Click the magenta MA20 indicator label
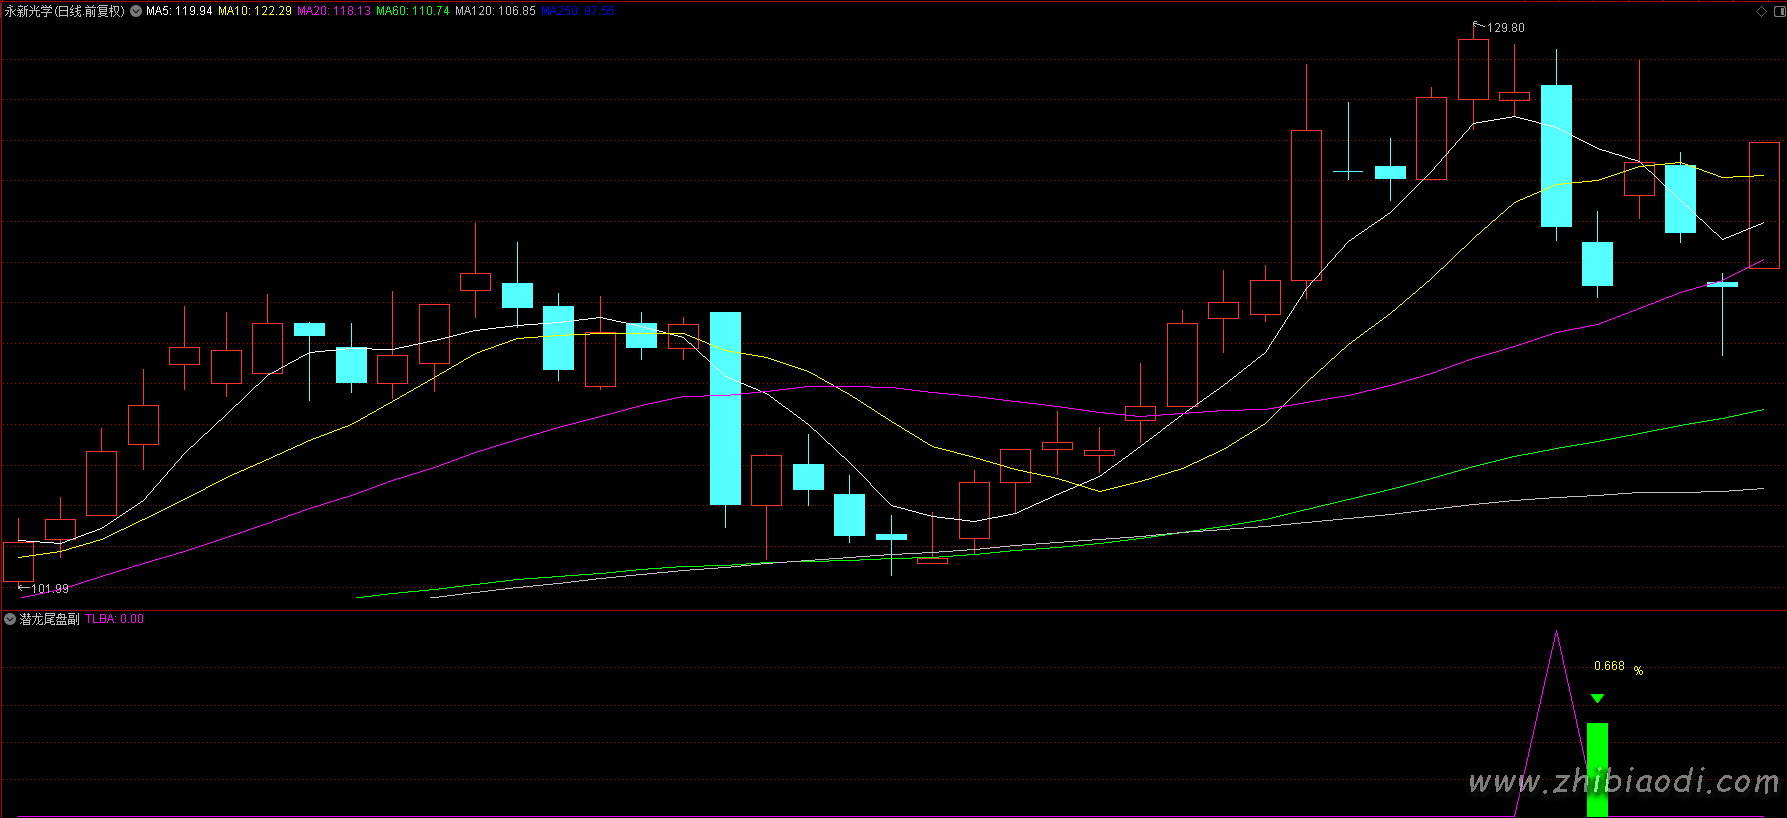The width and height of the screenshot is (1787, 818). coord(334,11)
